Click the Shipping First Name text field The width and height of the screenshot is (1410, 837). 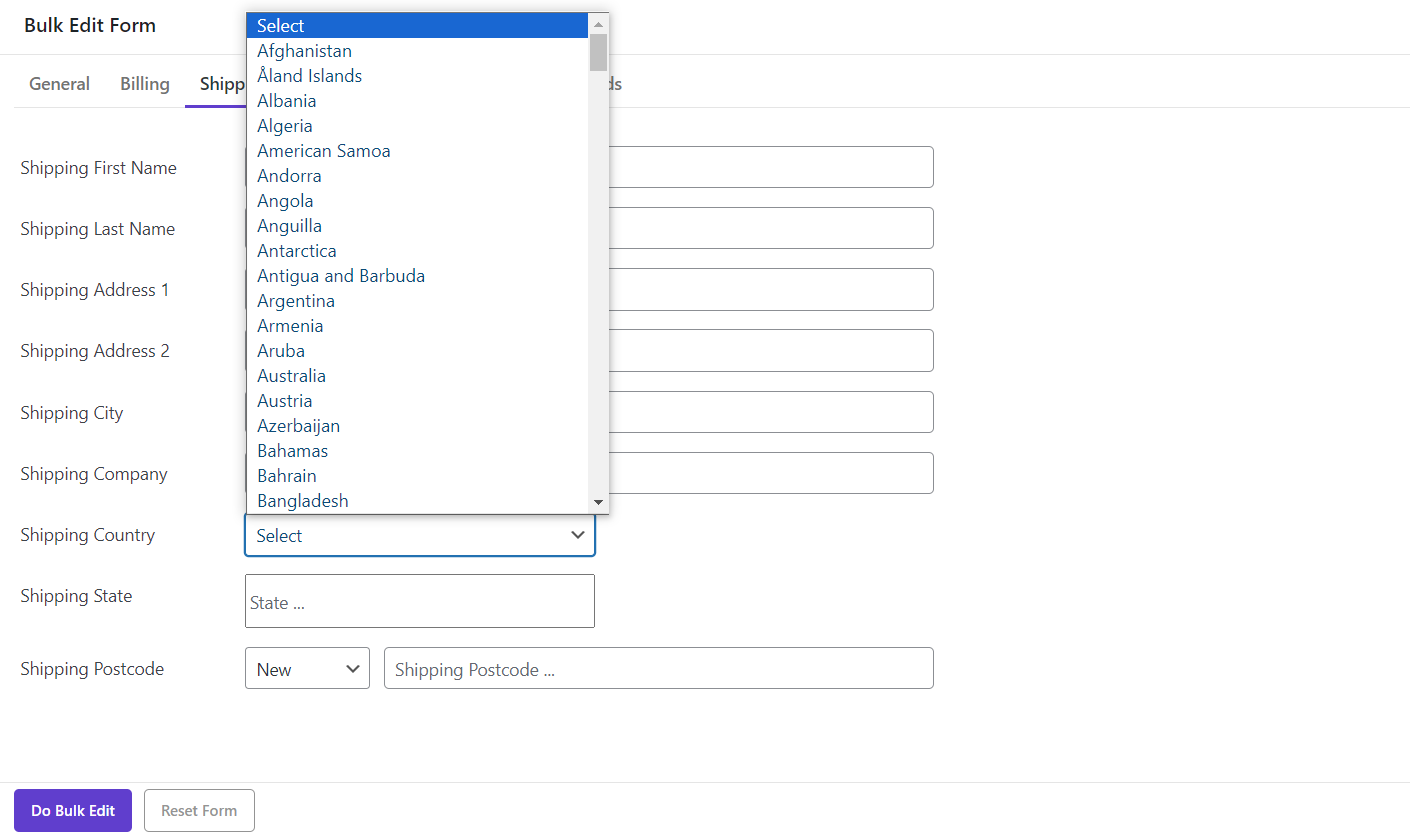pyautogui.click(x=770, y=167)
